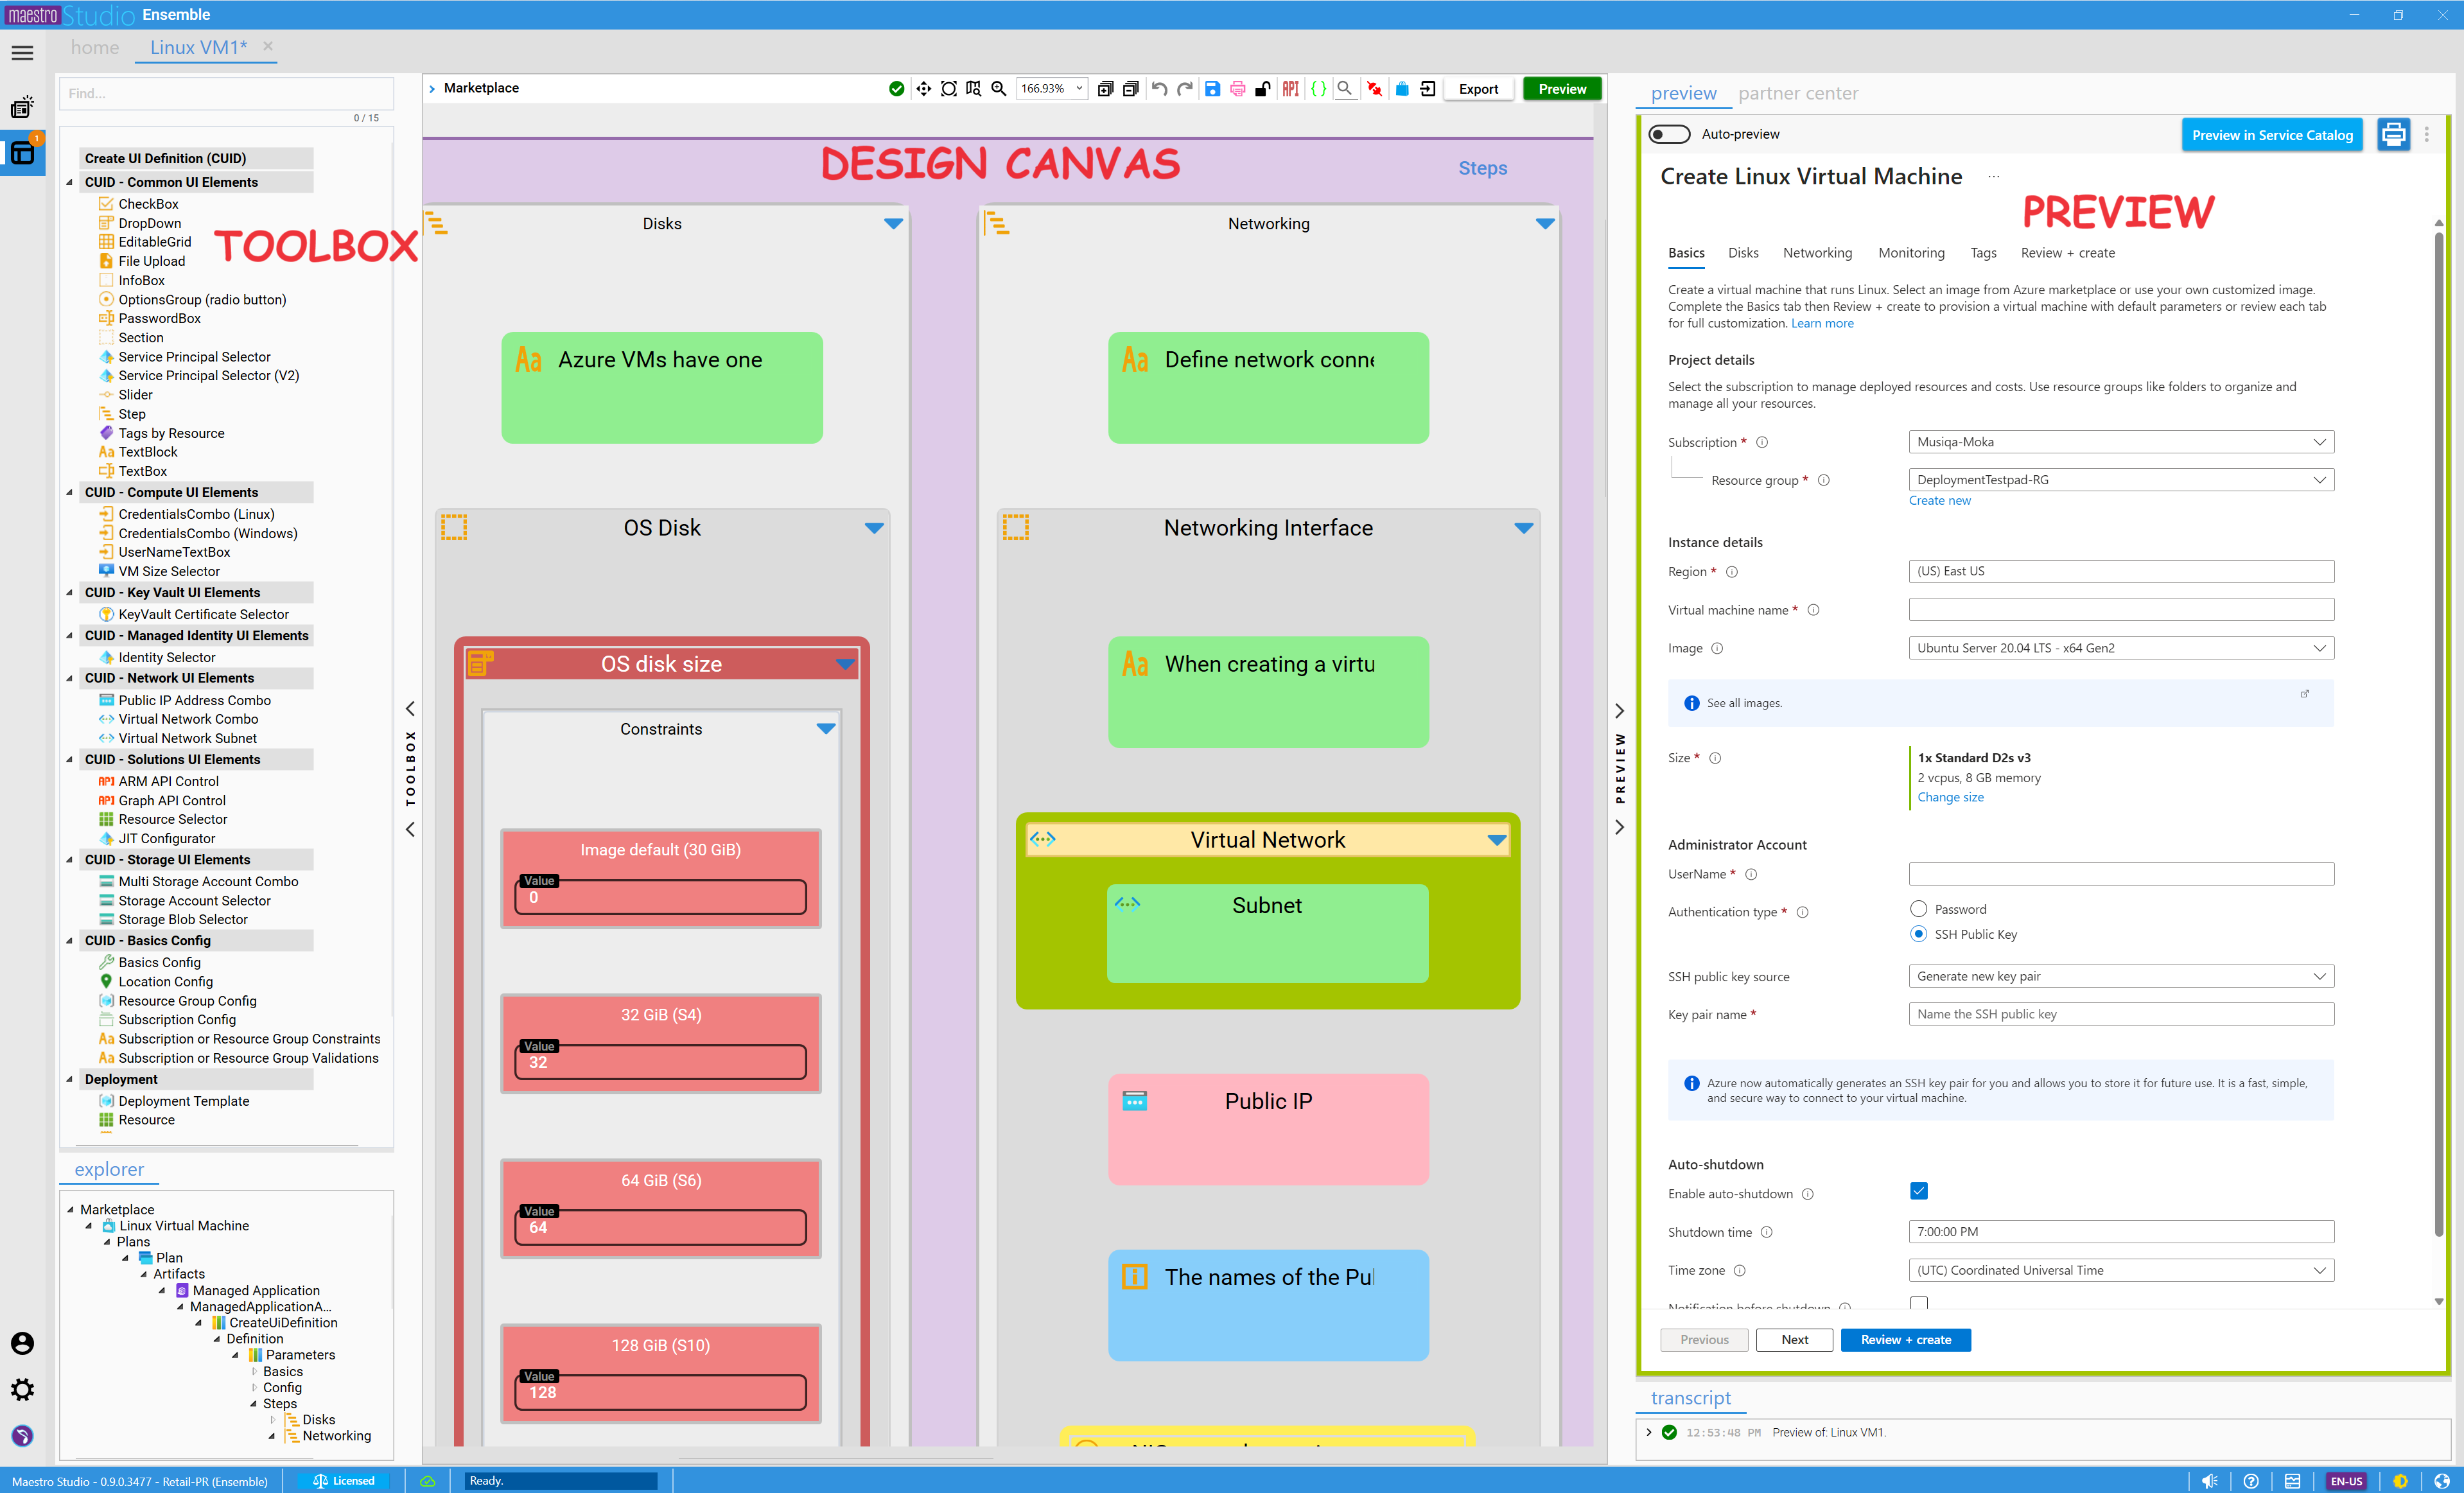Click the red disconnect plug icon
The image size is (2464, 1493).
tap(1375, 89)
